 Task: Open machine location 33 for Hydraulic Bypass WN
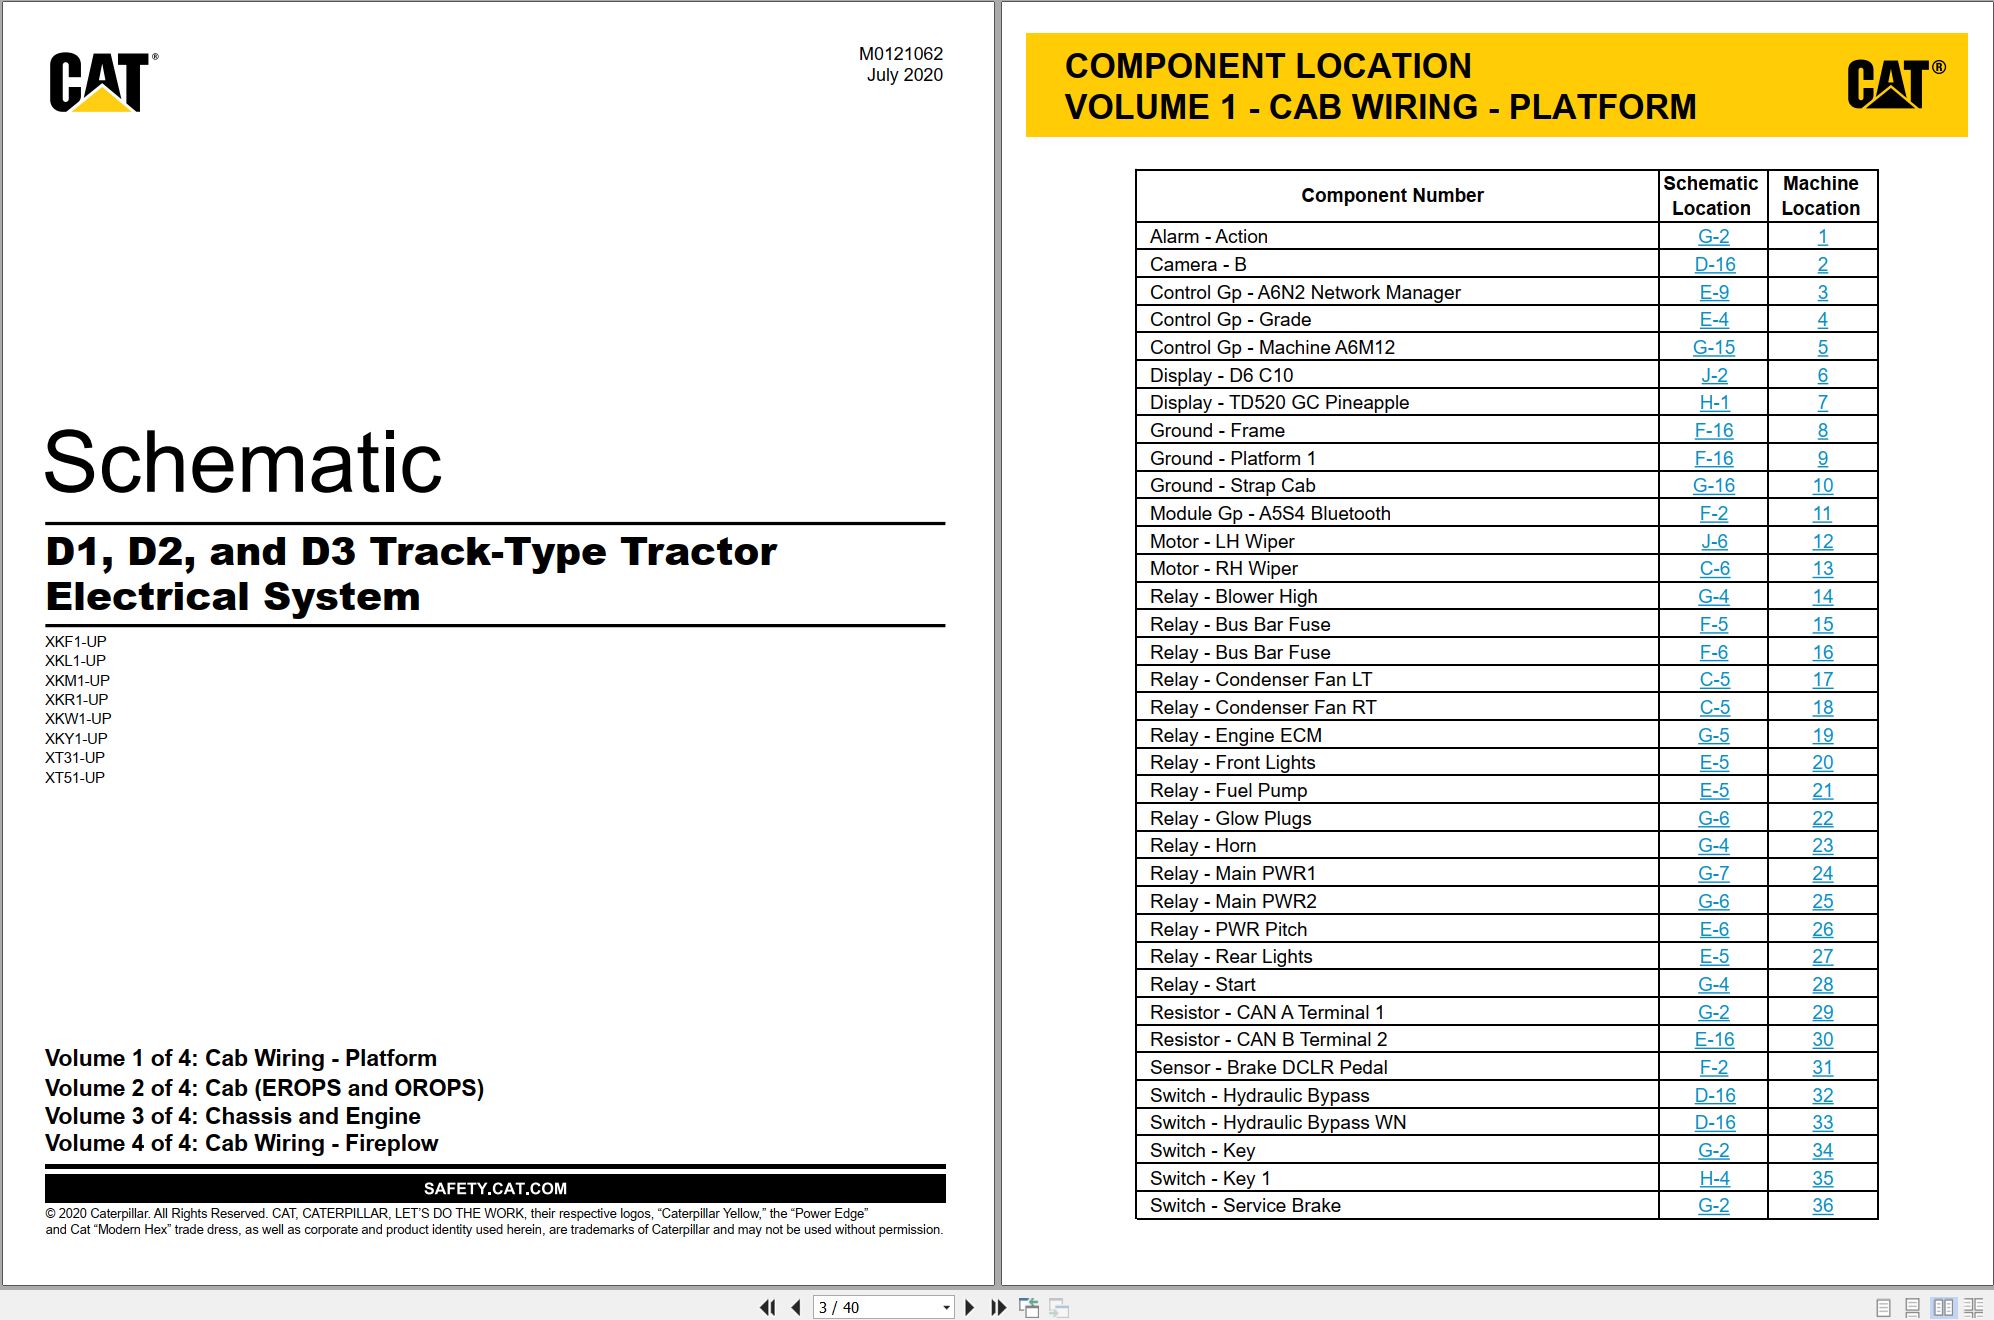coord(1822,1123)
